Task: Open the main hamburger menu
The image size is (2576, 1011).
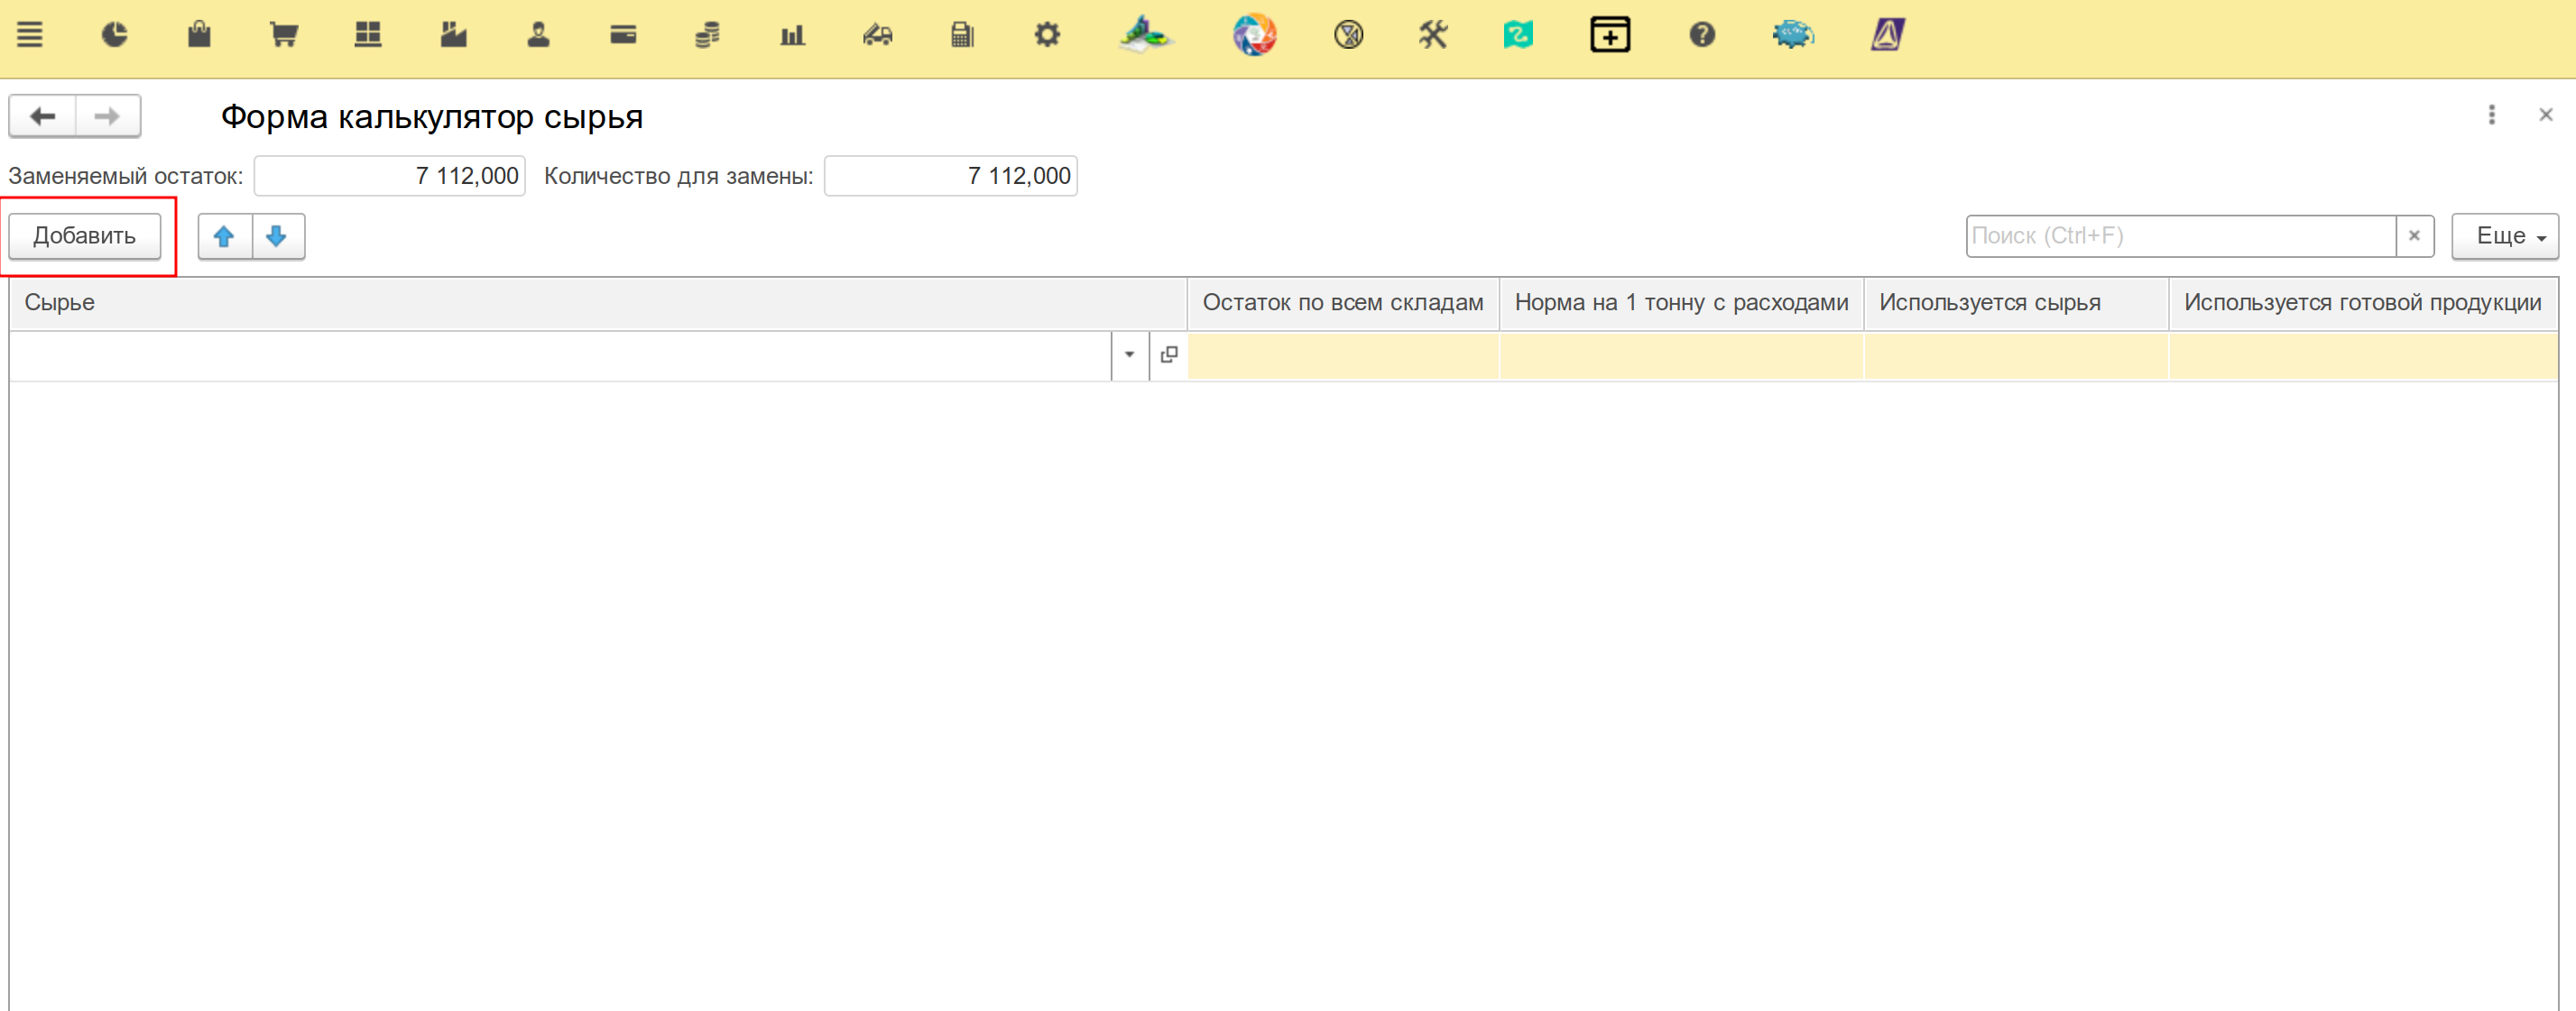Action: 30,35
